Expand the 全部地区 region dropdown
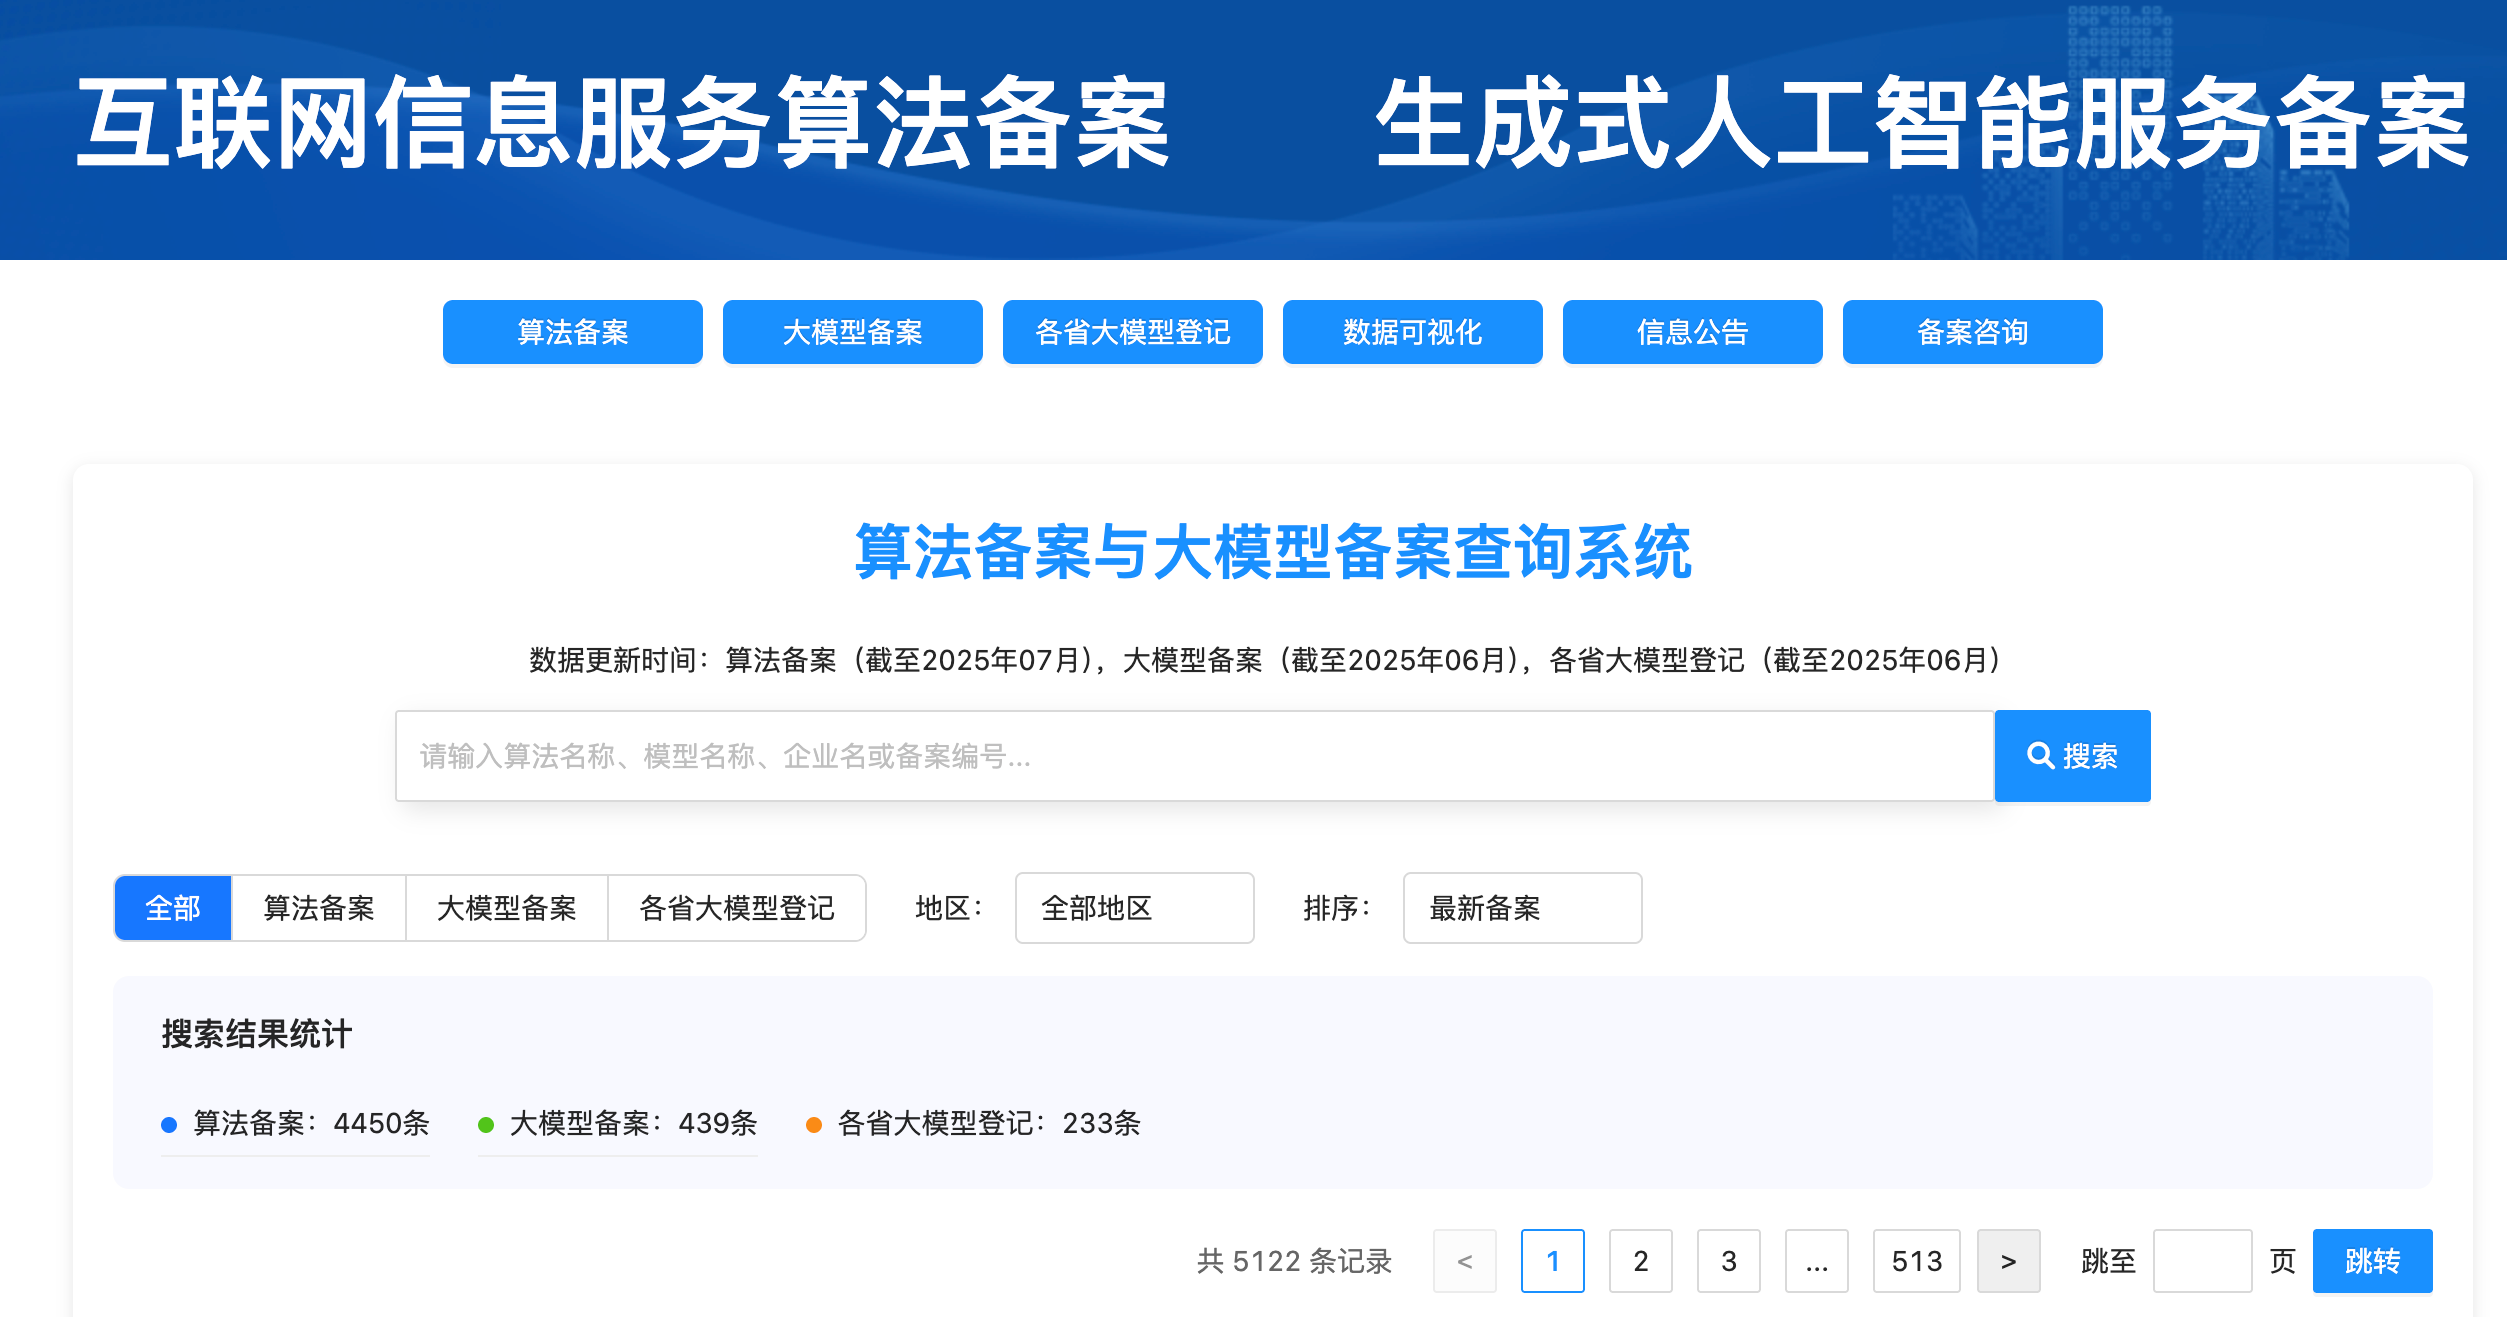 (x=1134, y=908)
